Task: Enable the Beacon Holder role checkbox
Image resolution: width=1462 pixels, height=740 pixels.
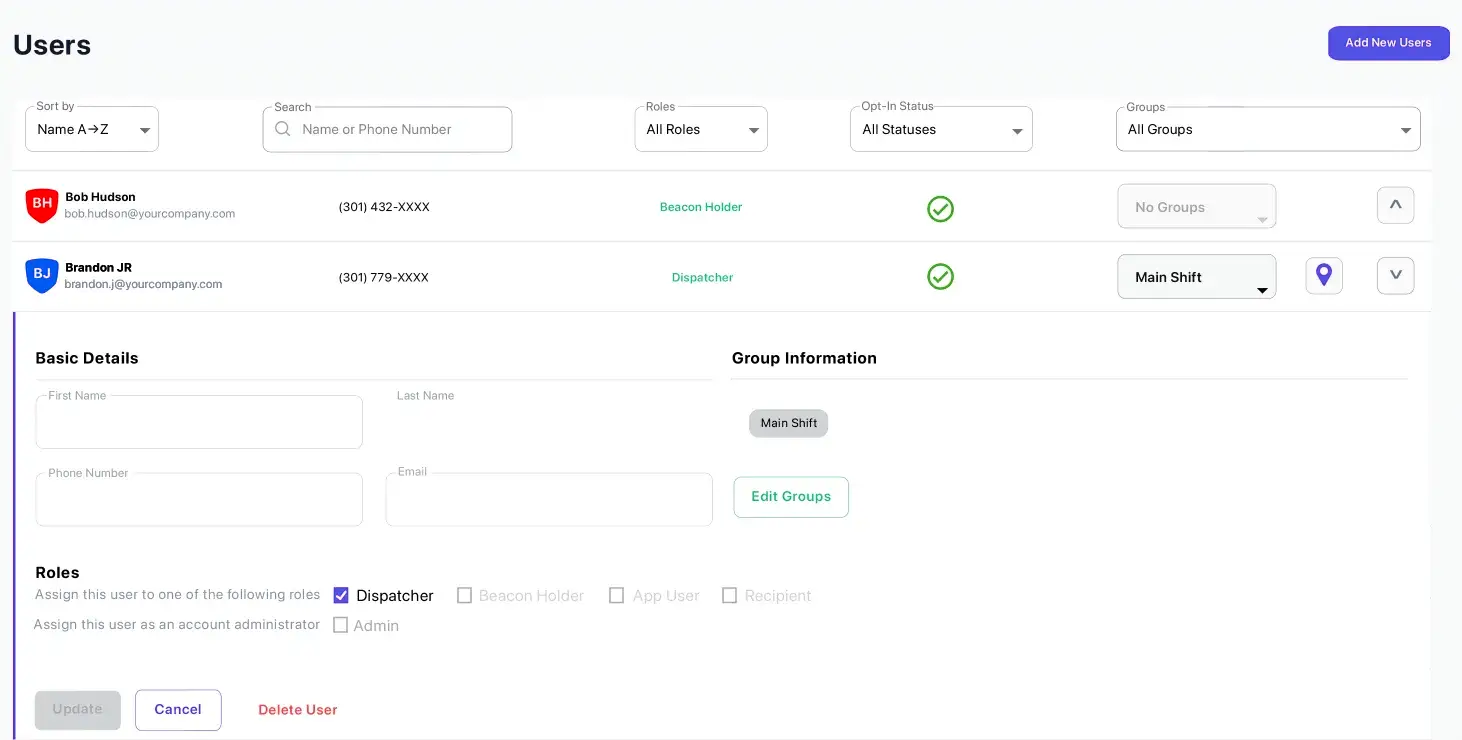Action: 464,595
